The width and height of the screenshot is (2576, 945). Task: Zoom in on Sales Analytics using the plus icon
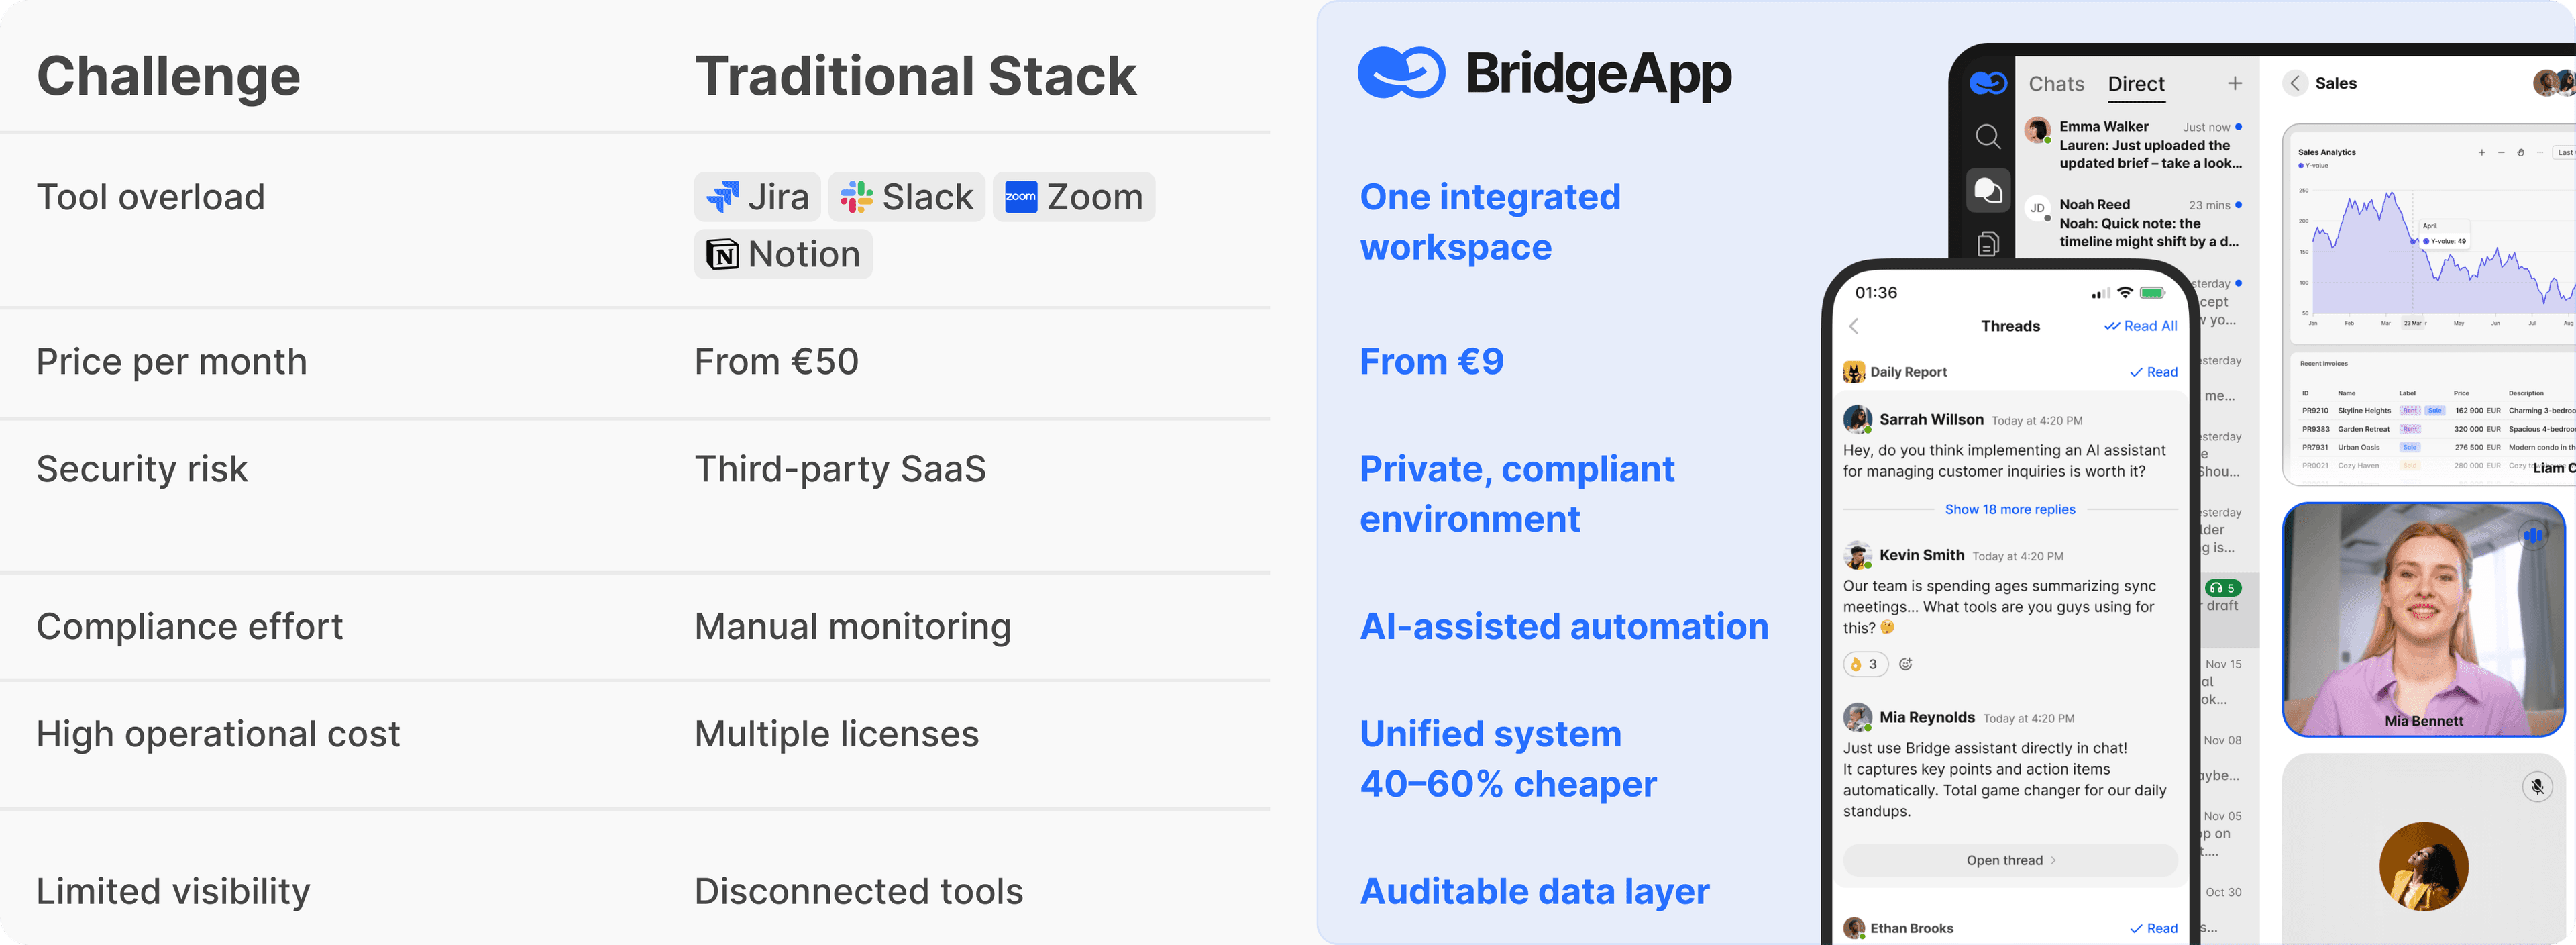pos(2482,153)
